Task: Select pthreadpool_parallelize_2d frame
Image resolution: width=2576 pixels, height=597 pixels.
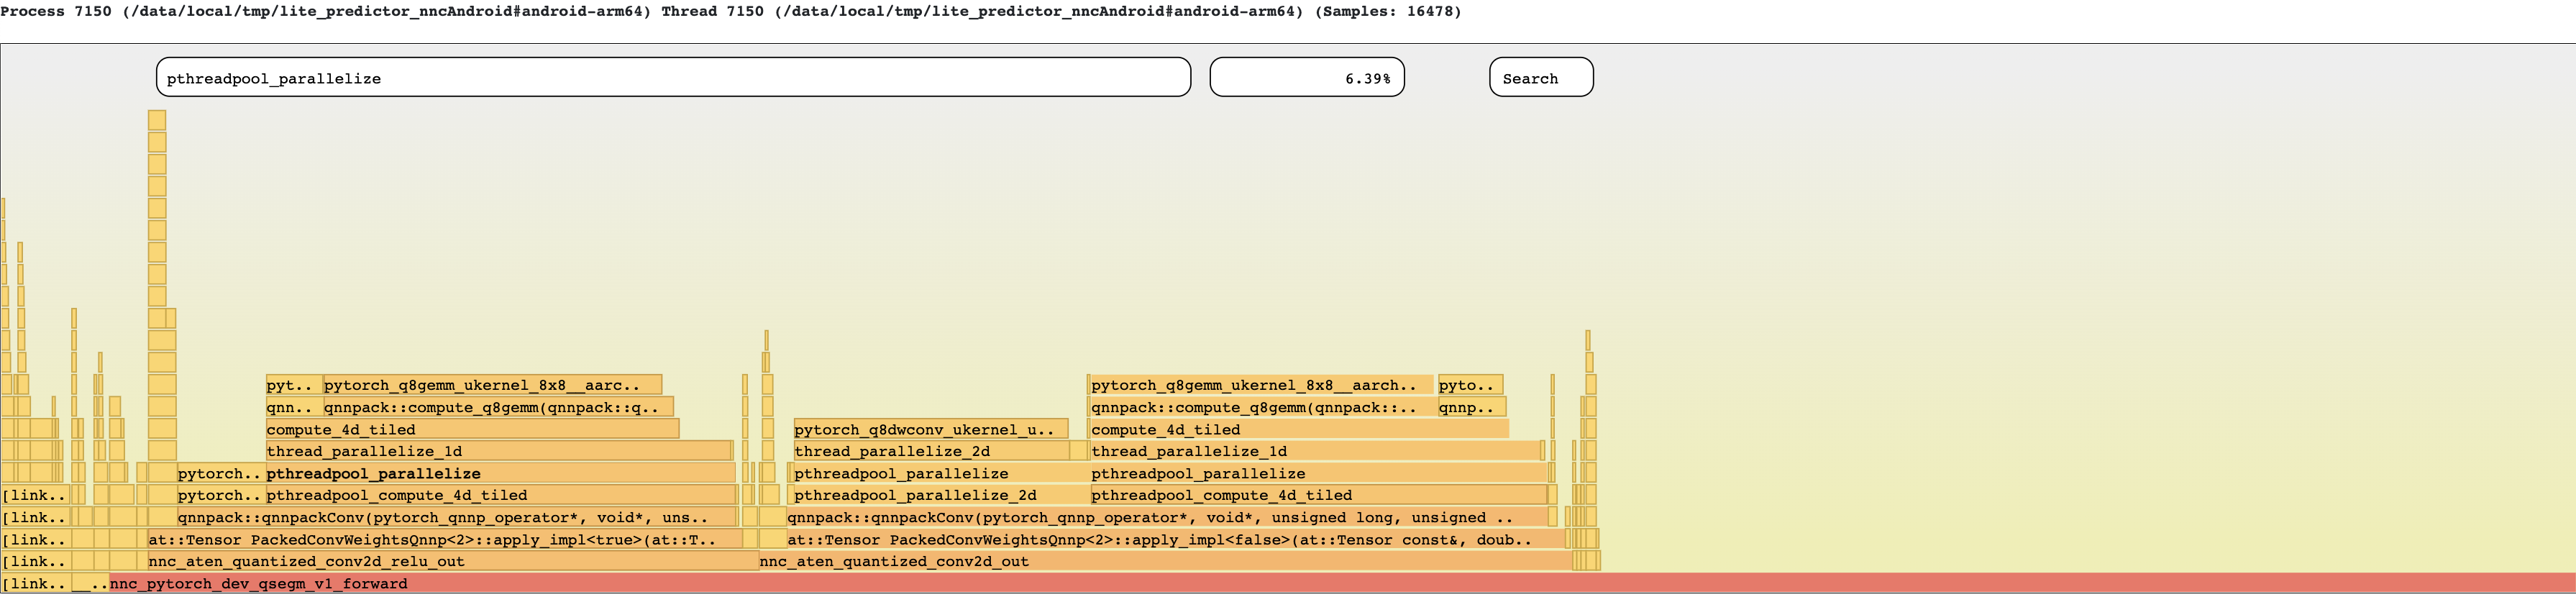Action: point(942,496)
